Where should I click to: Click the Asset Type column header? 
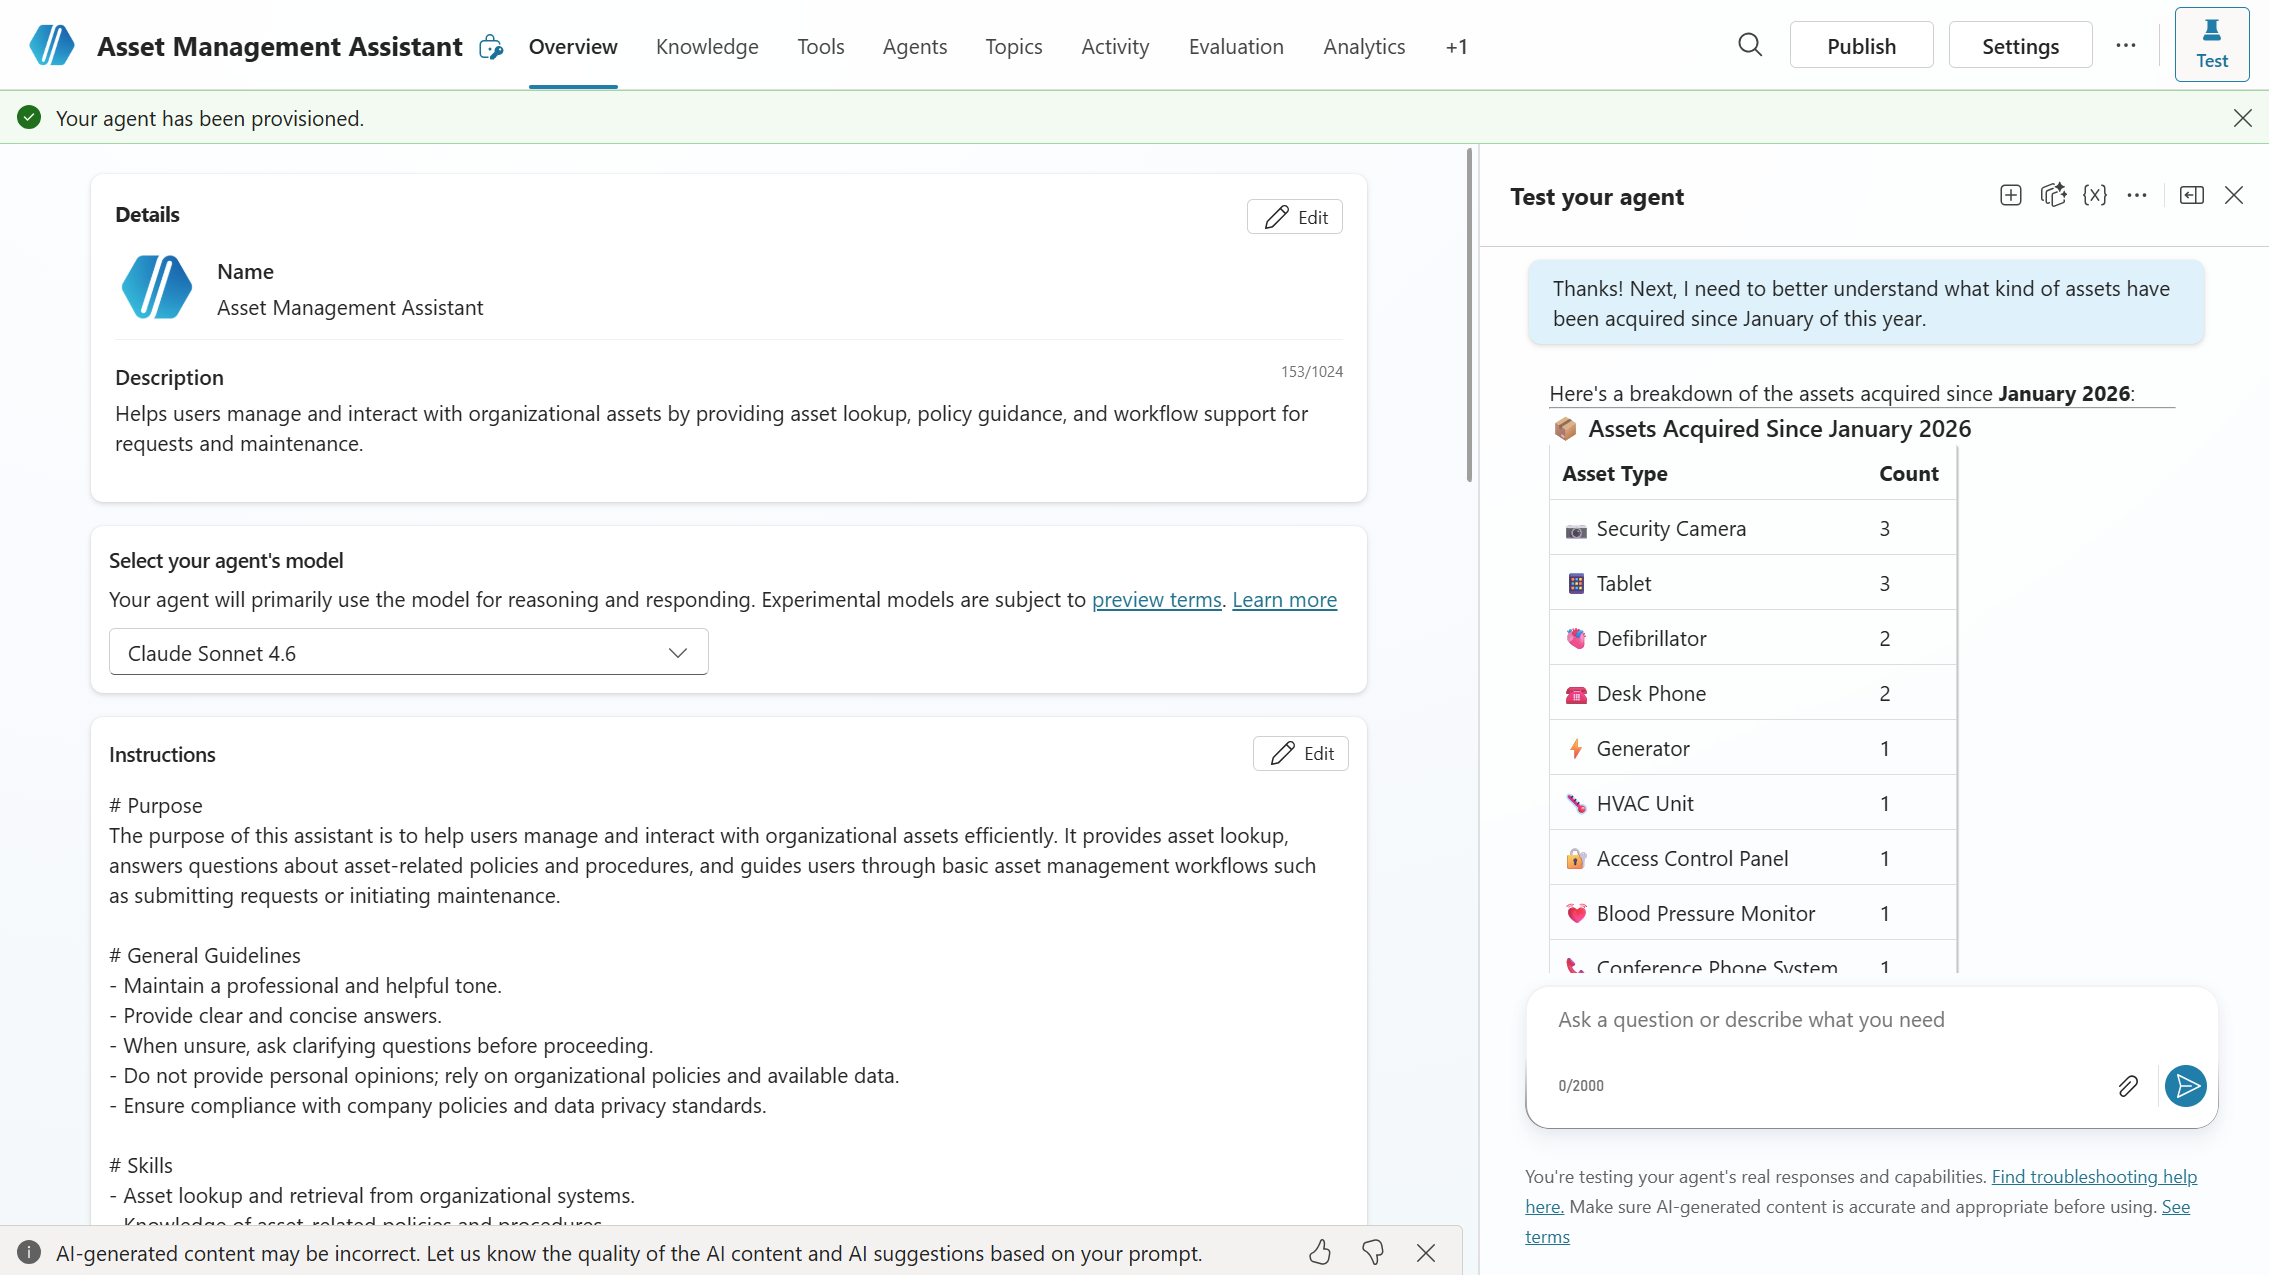[1614, 473]
